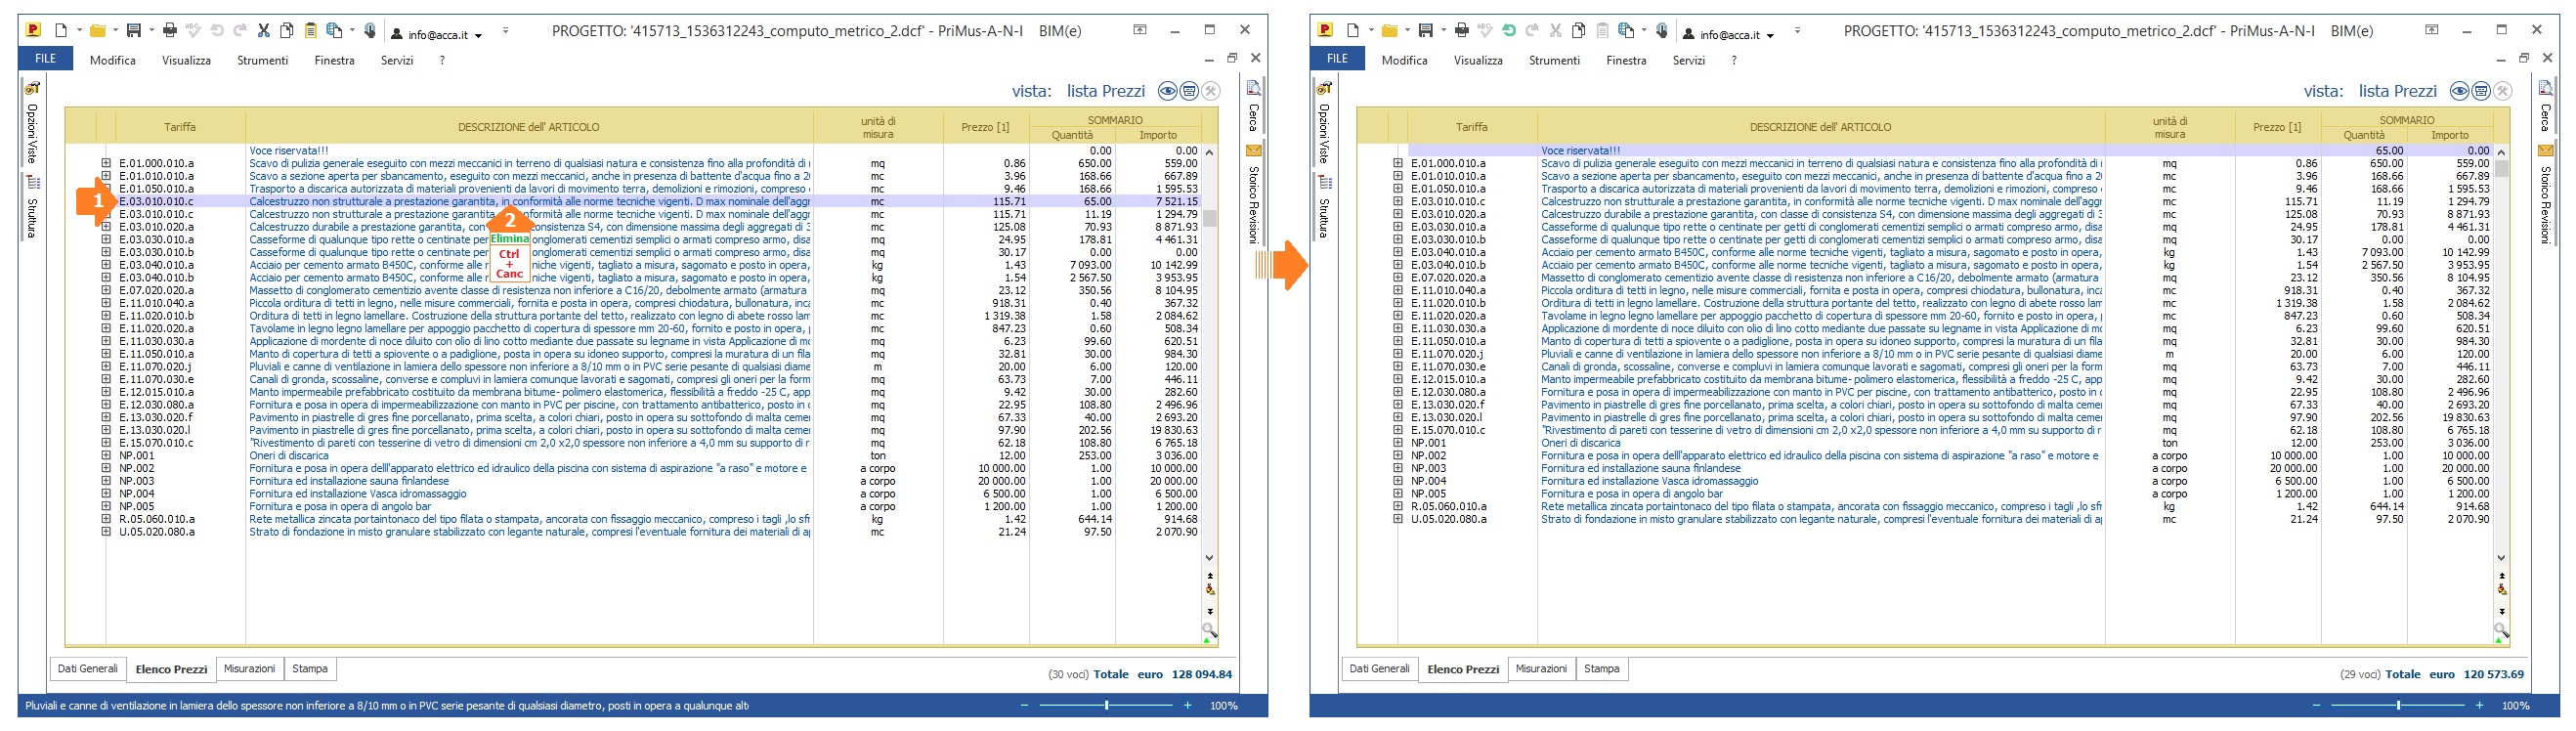Open folder dropdown arrow in left window

click(115, 31)
